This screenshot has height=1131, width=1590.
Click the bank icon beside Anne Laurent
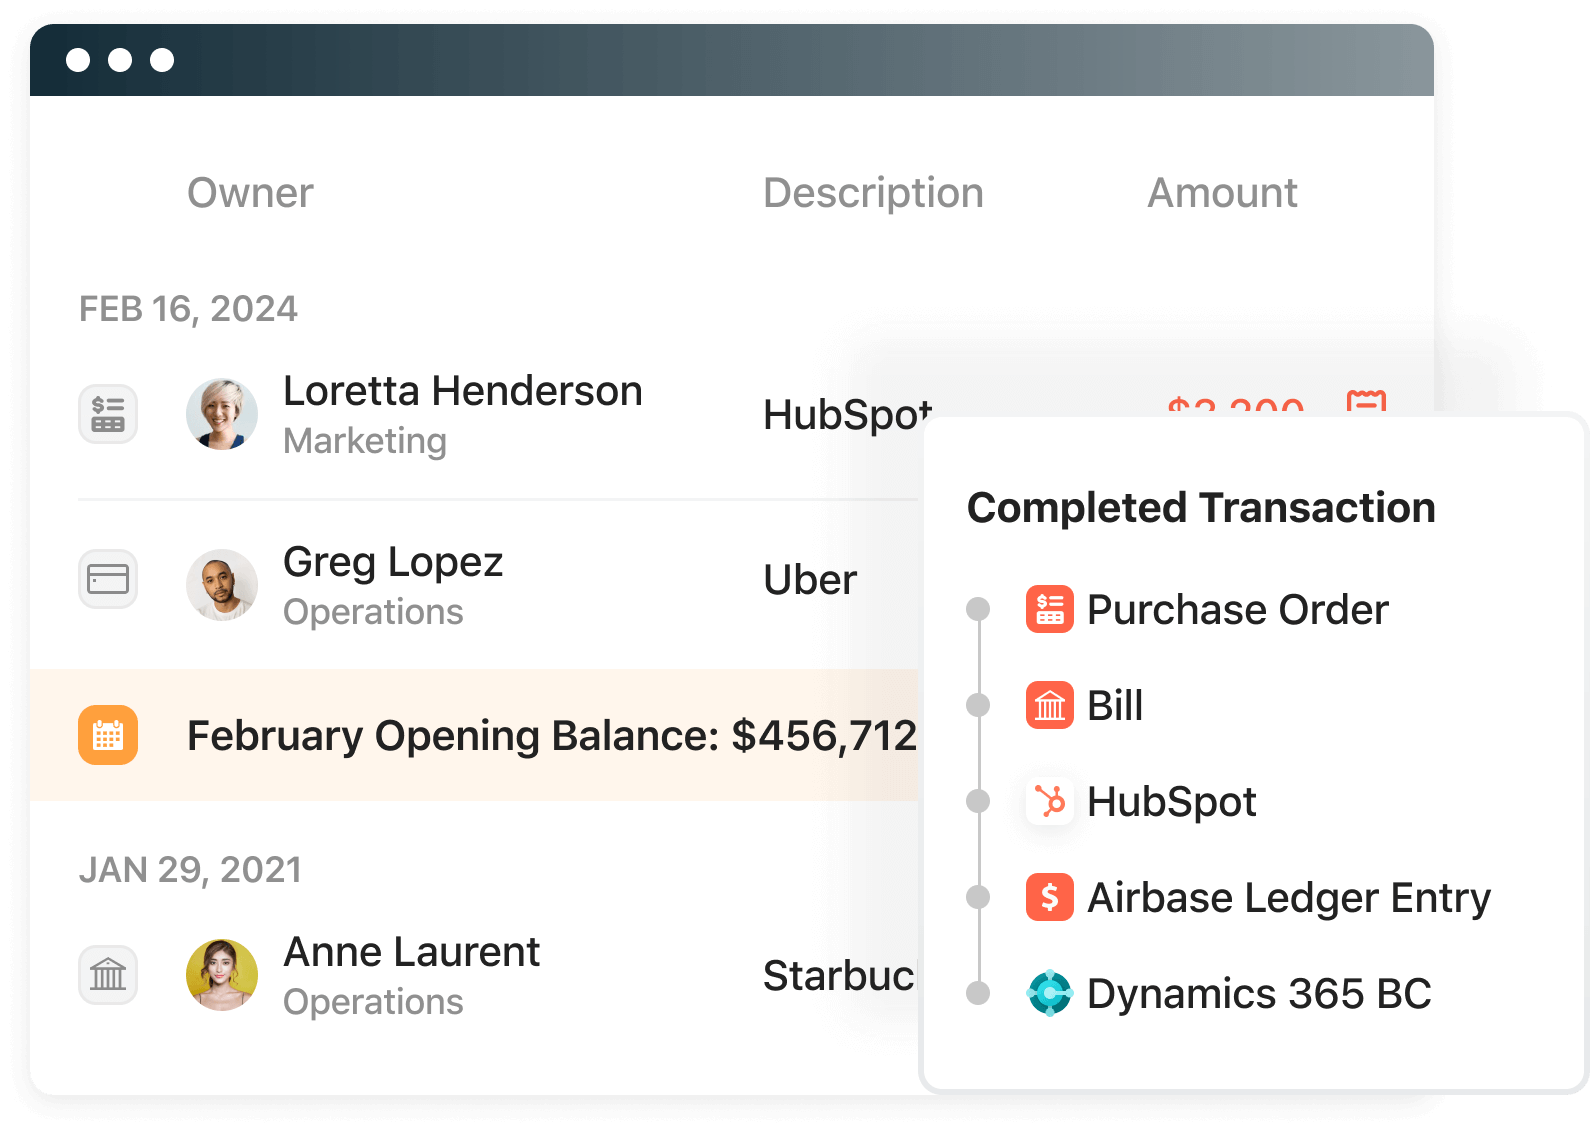(108, 975)
